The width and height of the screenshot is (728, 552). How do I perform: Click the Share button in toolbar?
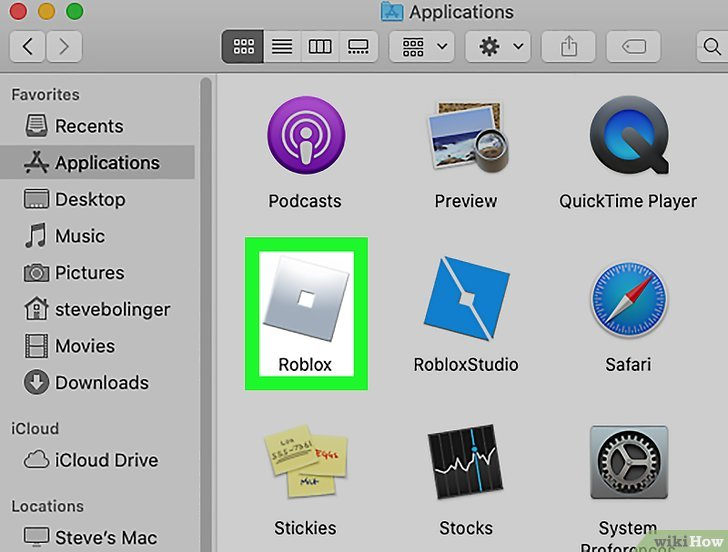click(x=566, y=46)
